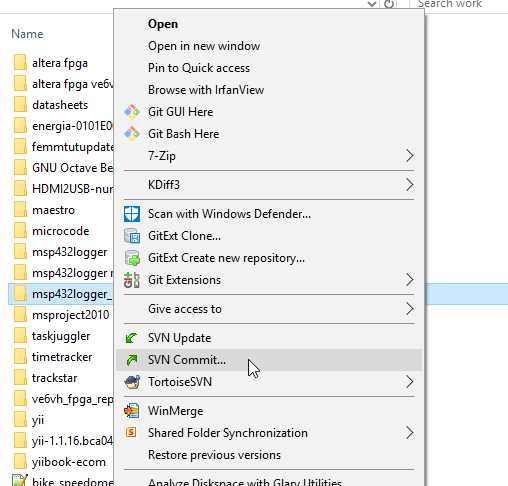Expand the Give access to submenu arrow
This screenshot has height=486, width=508.
click(409, 309)
